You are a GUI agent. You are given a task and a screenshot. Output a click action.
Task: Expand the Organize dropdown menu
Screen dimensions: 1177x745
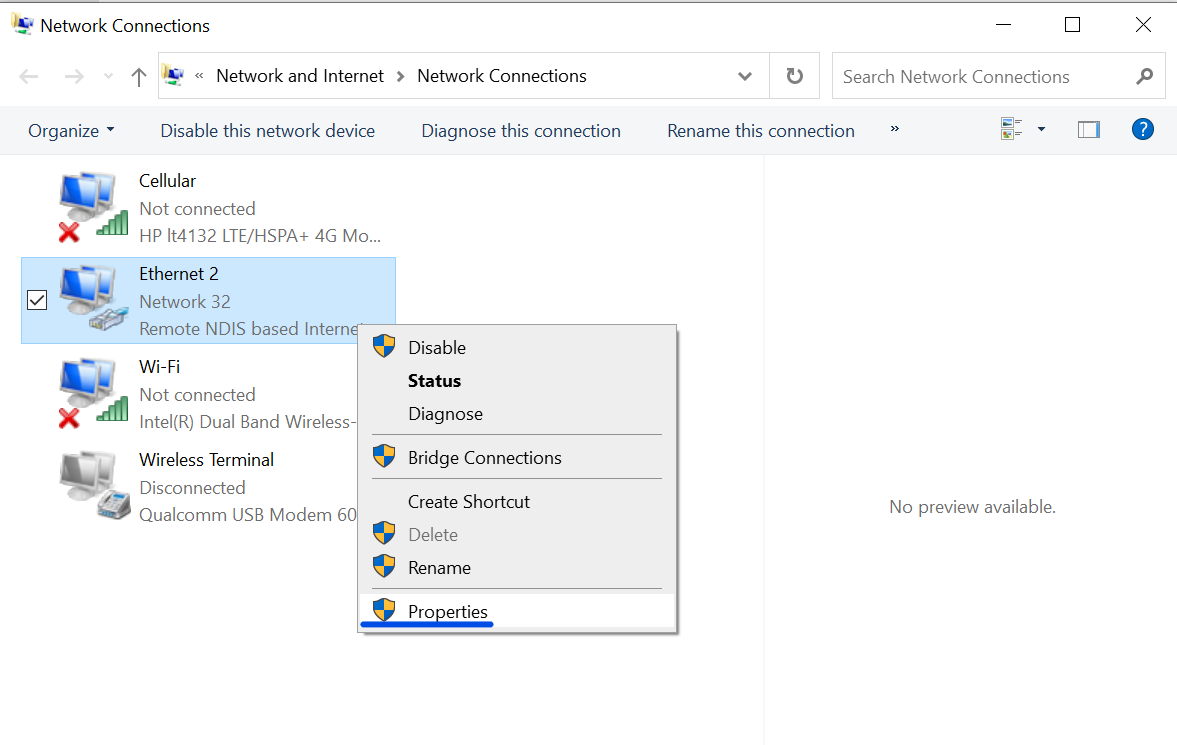[71, 131]
